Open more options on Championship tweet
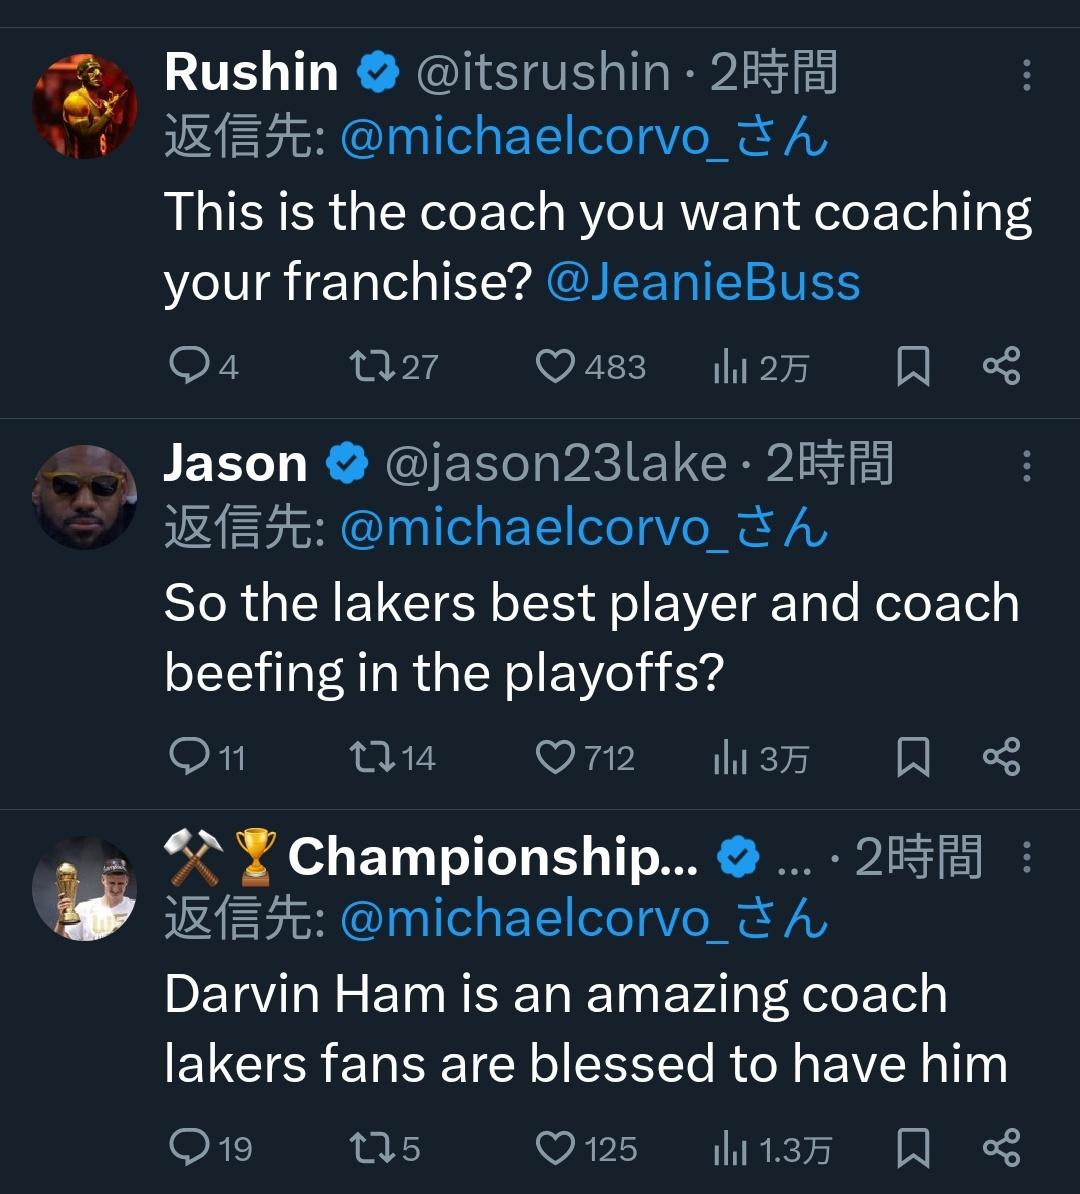This screenshot has height=1194, width=1080. 1026,857
